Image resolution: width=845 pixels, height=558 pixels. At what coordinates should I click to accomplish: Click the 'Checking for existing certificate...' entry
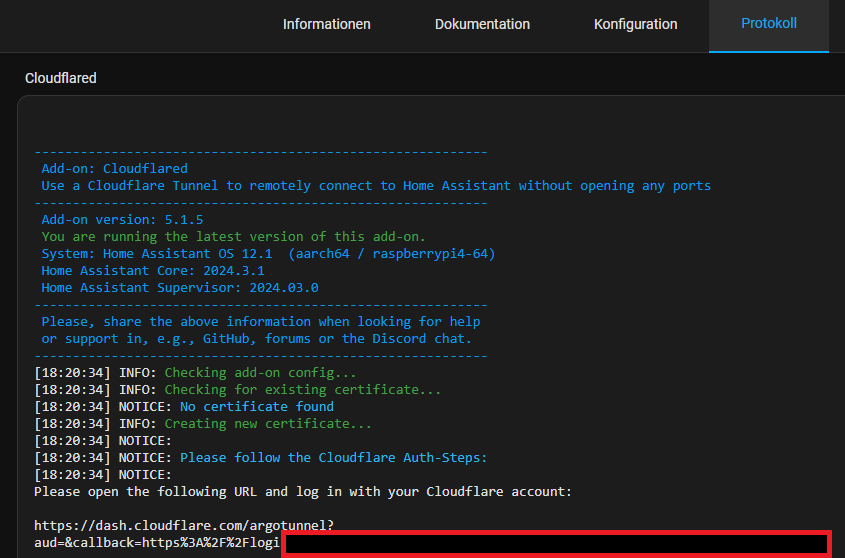coord(302,390)
